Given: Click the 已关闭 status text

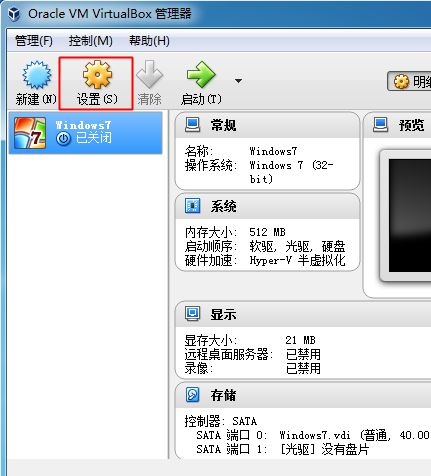Looking at the screenshot, I should point(94,138).
